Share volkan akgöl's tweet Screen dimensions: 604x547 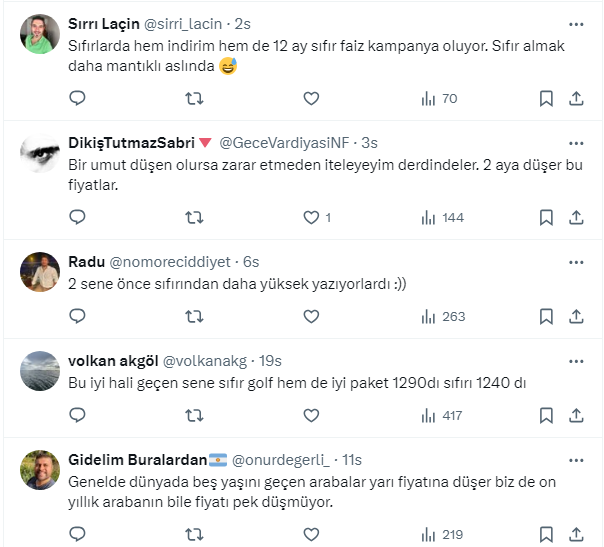coord(576,415)
